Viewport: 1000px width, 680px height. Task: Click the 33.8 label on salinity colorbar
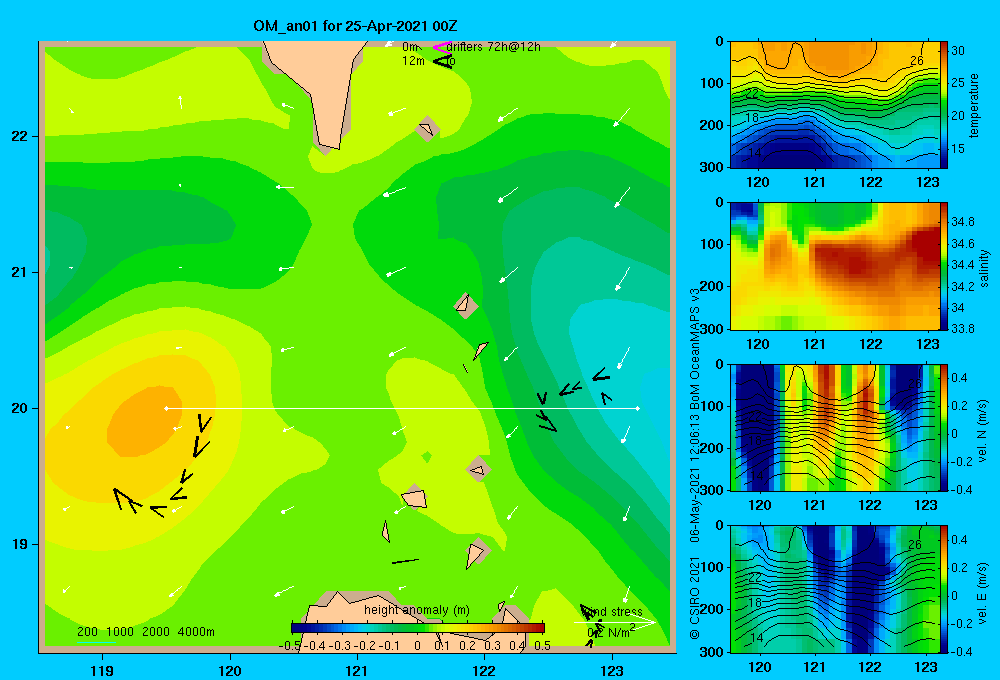pos(962,329)
